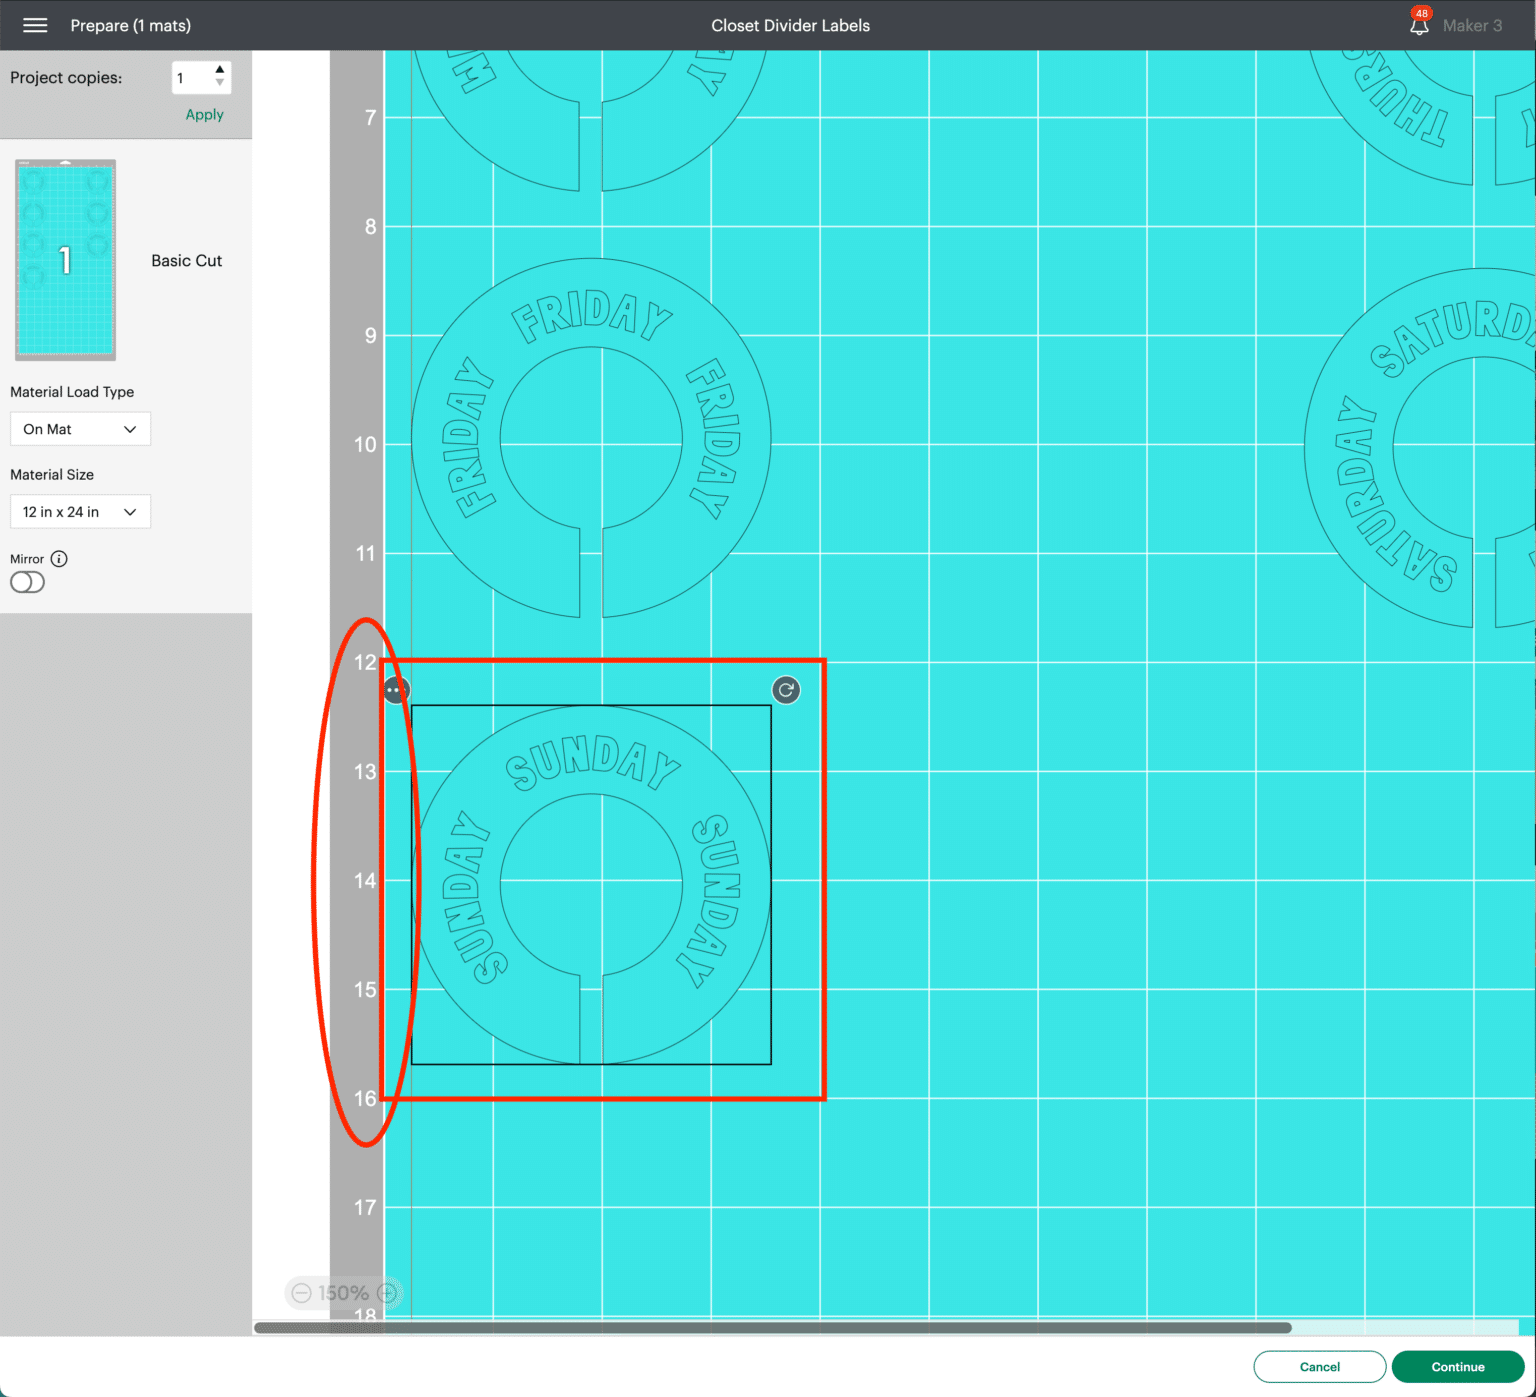
Task: Select the mat 1 preview thumbnail
Action: pos(64,259)
